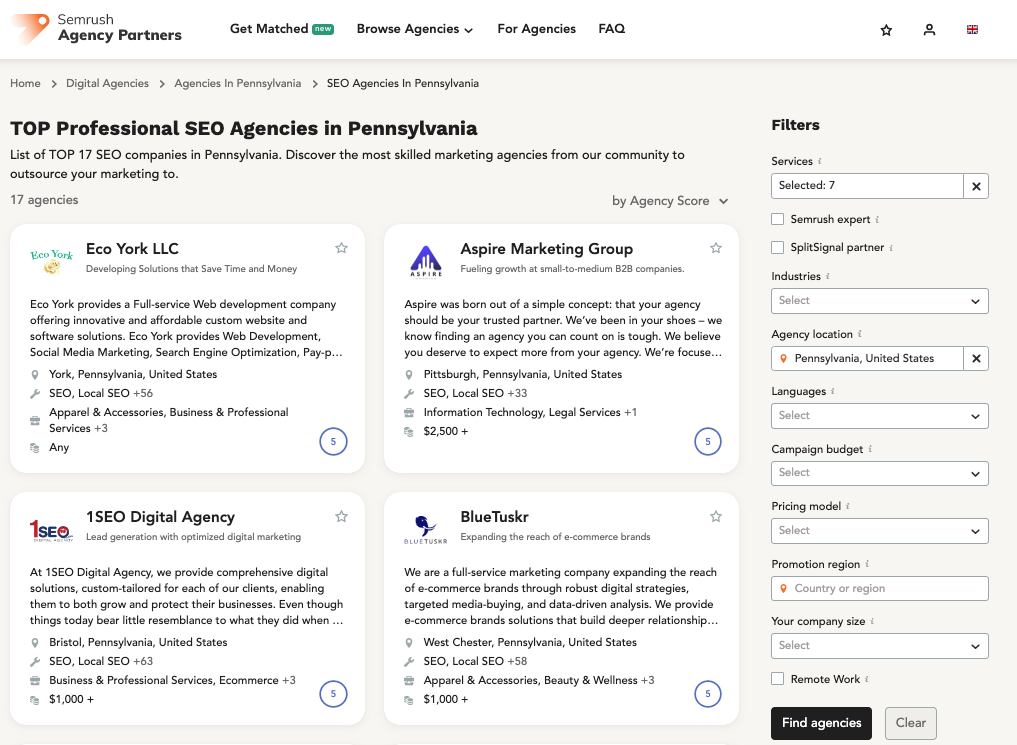
Task: Open the Services 'Selected: 7' dropdown
Action: [867, 186]
